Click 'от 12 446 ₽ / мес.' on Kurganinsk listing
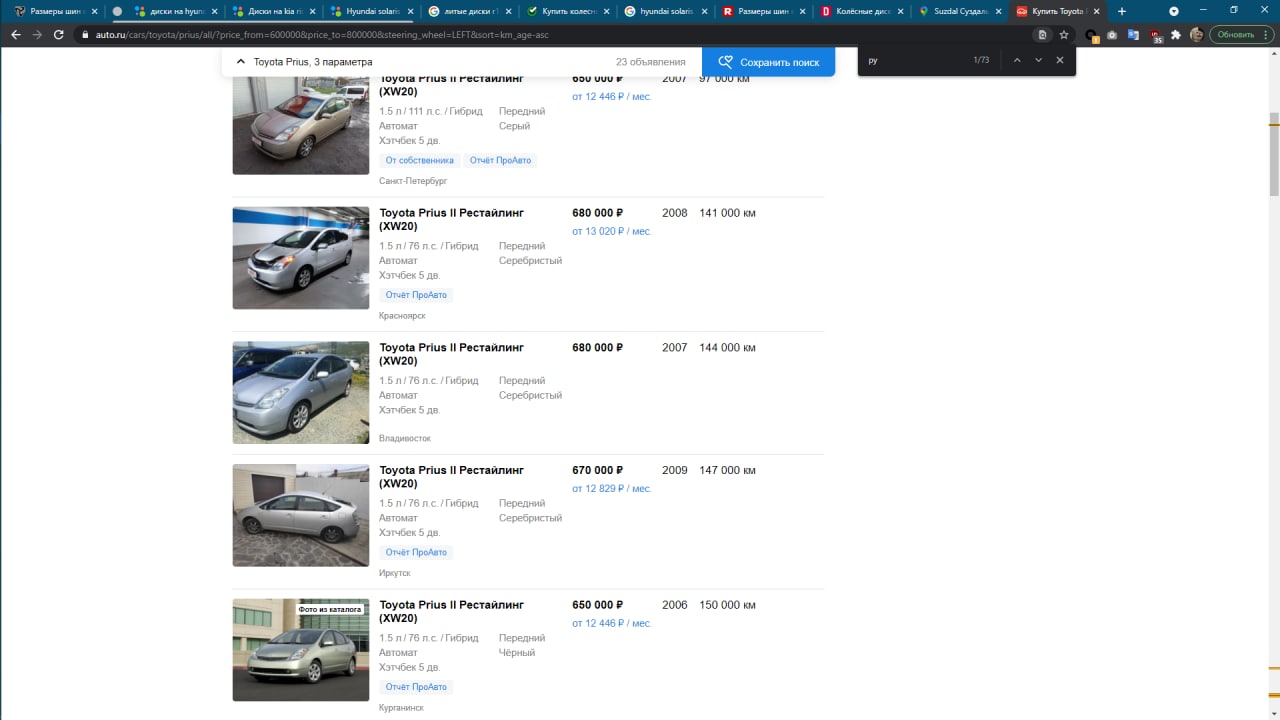The image size is (1280, 720). coord(611,623)
